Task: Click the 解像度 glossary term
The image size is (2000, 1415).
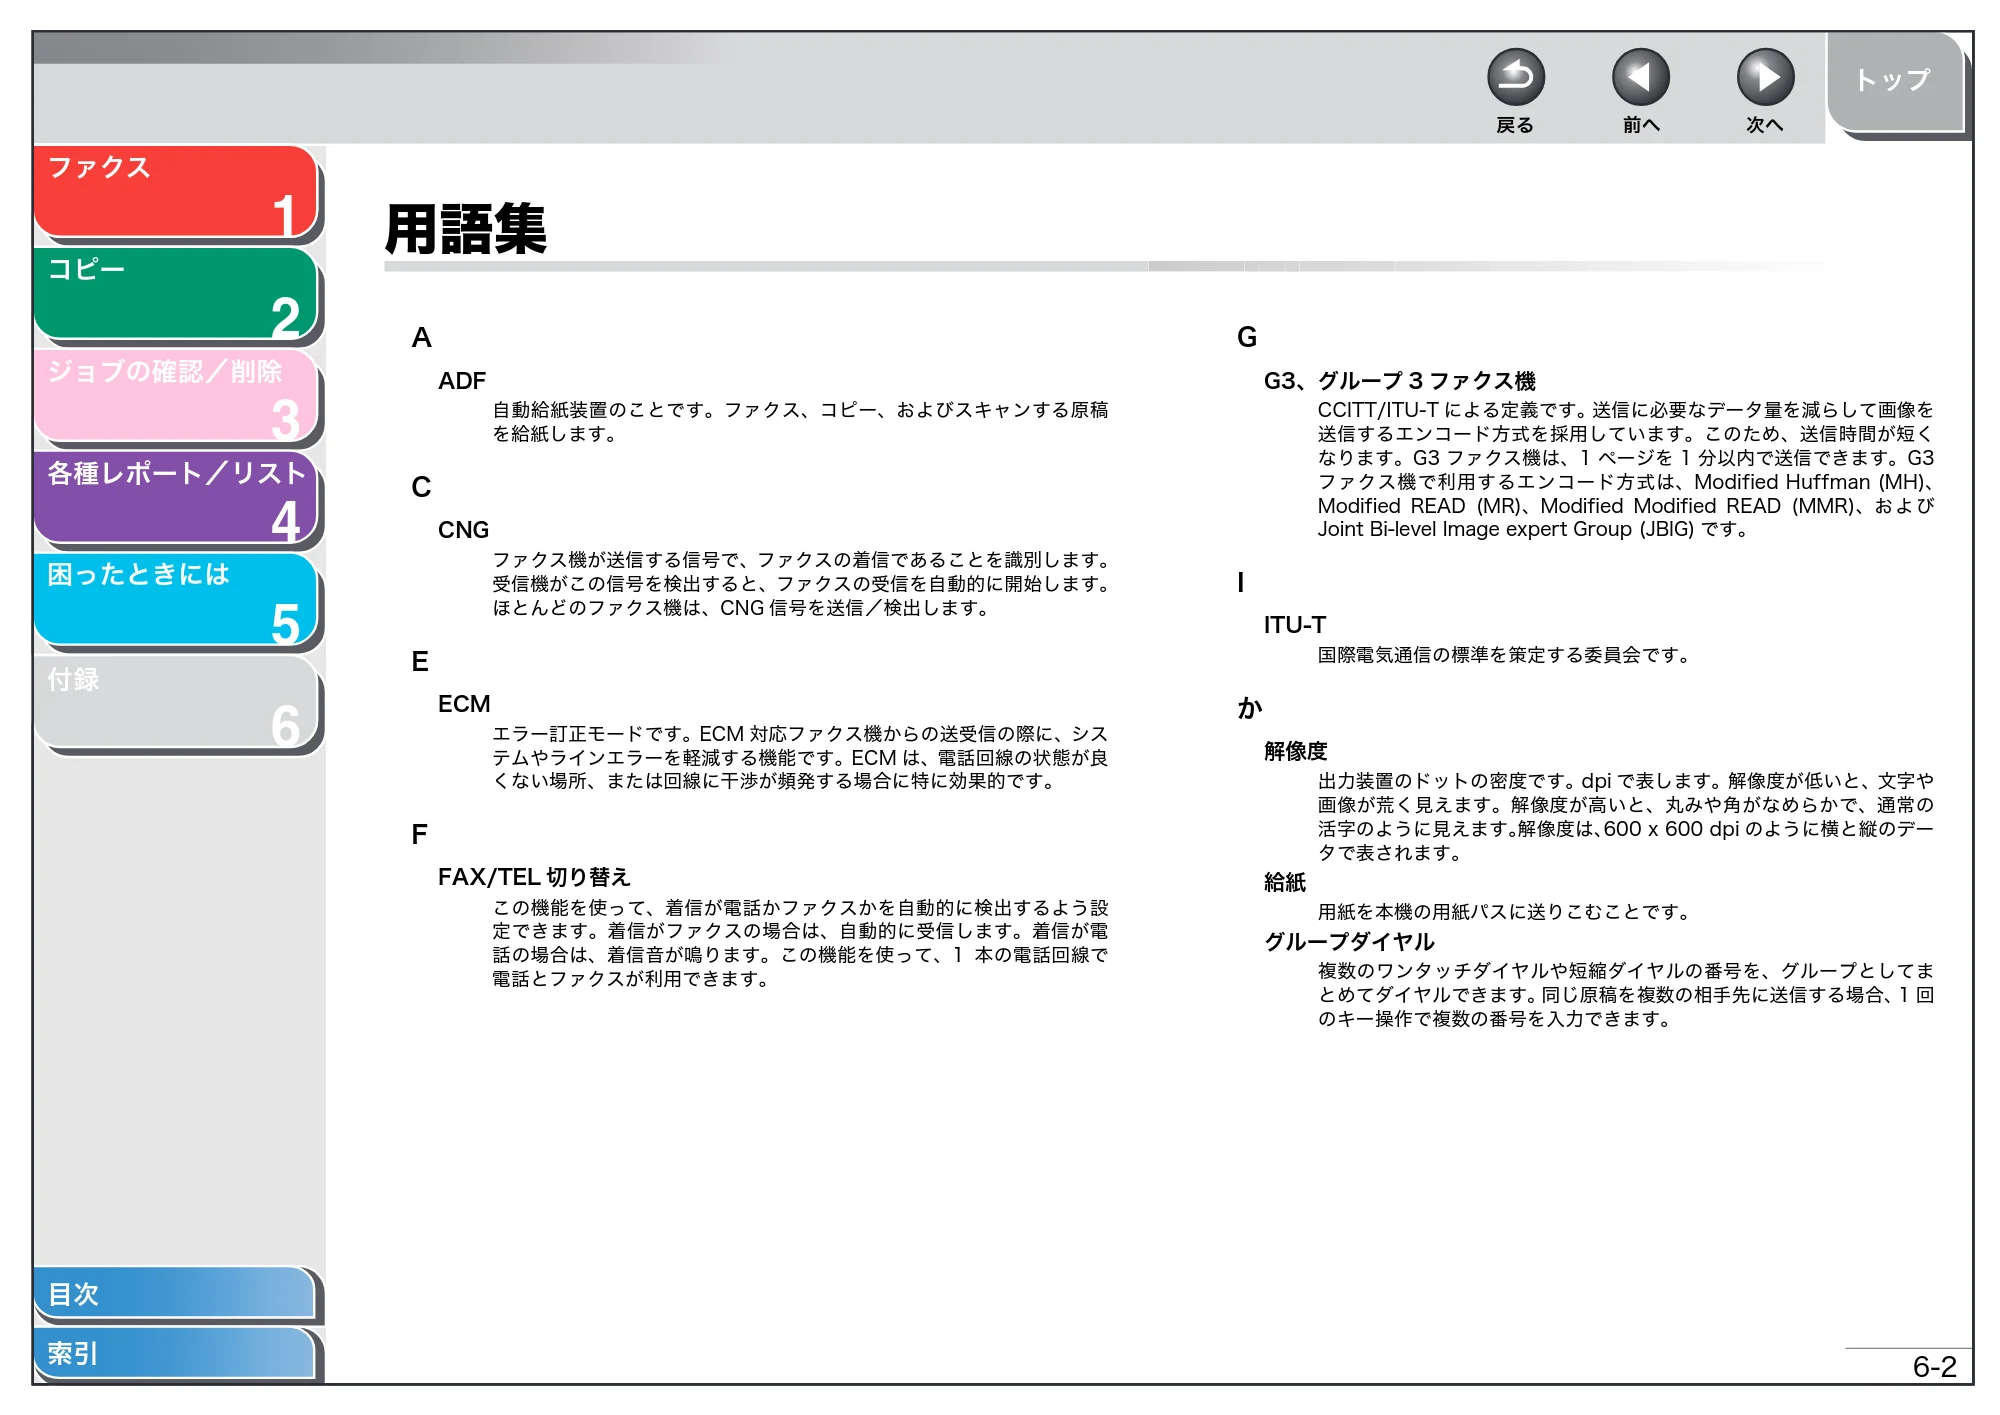Action: [x=1295, y=751]
